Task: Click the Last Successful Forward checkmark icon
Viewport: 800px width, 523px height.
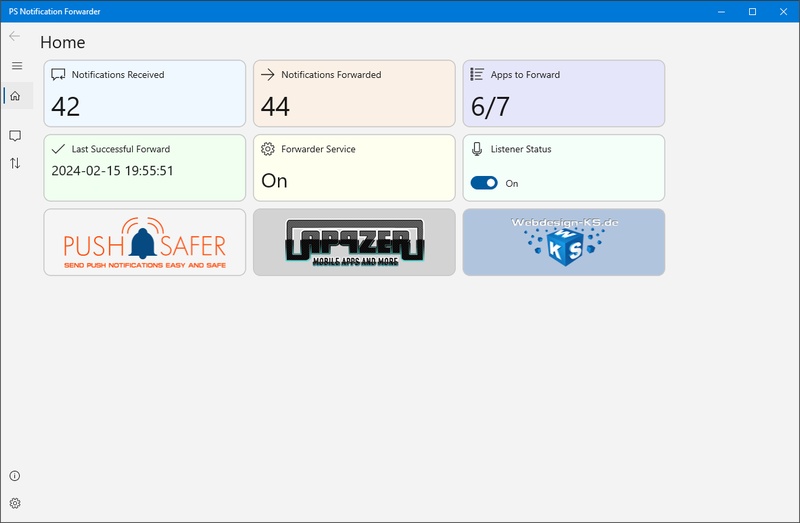Action: pos(58,149)
